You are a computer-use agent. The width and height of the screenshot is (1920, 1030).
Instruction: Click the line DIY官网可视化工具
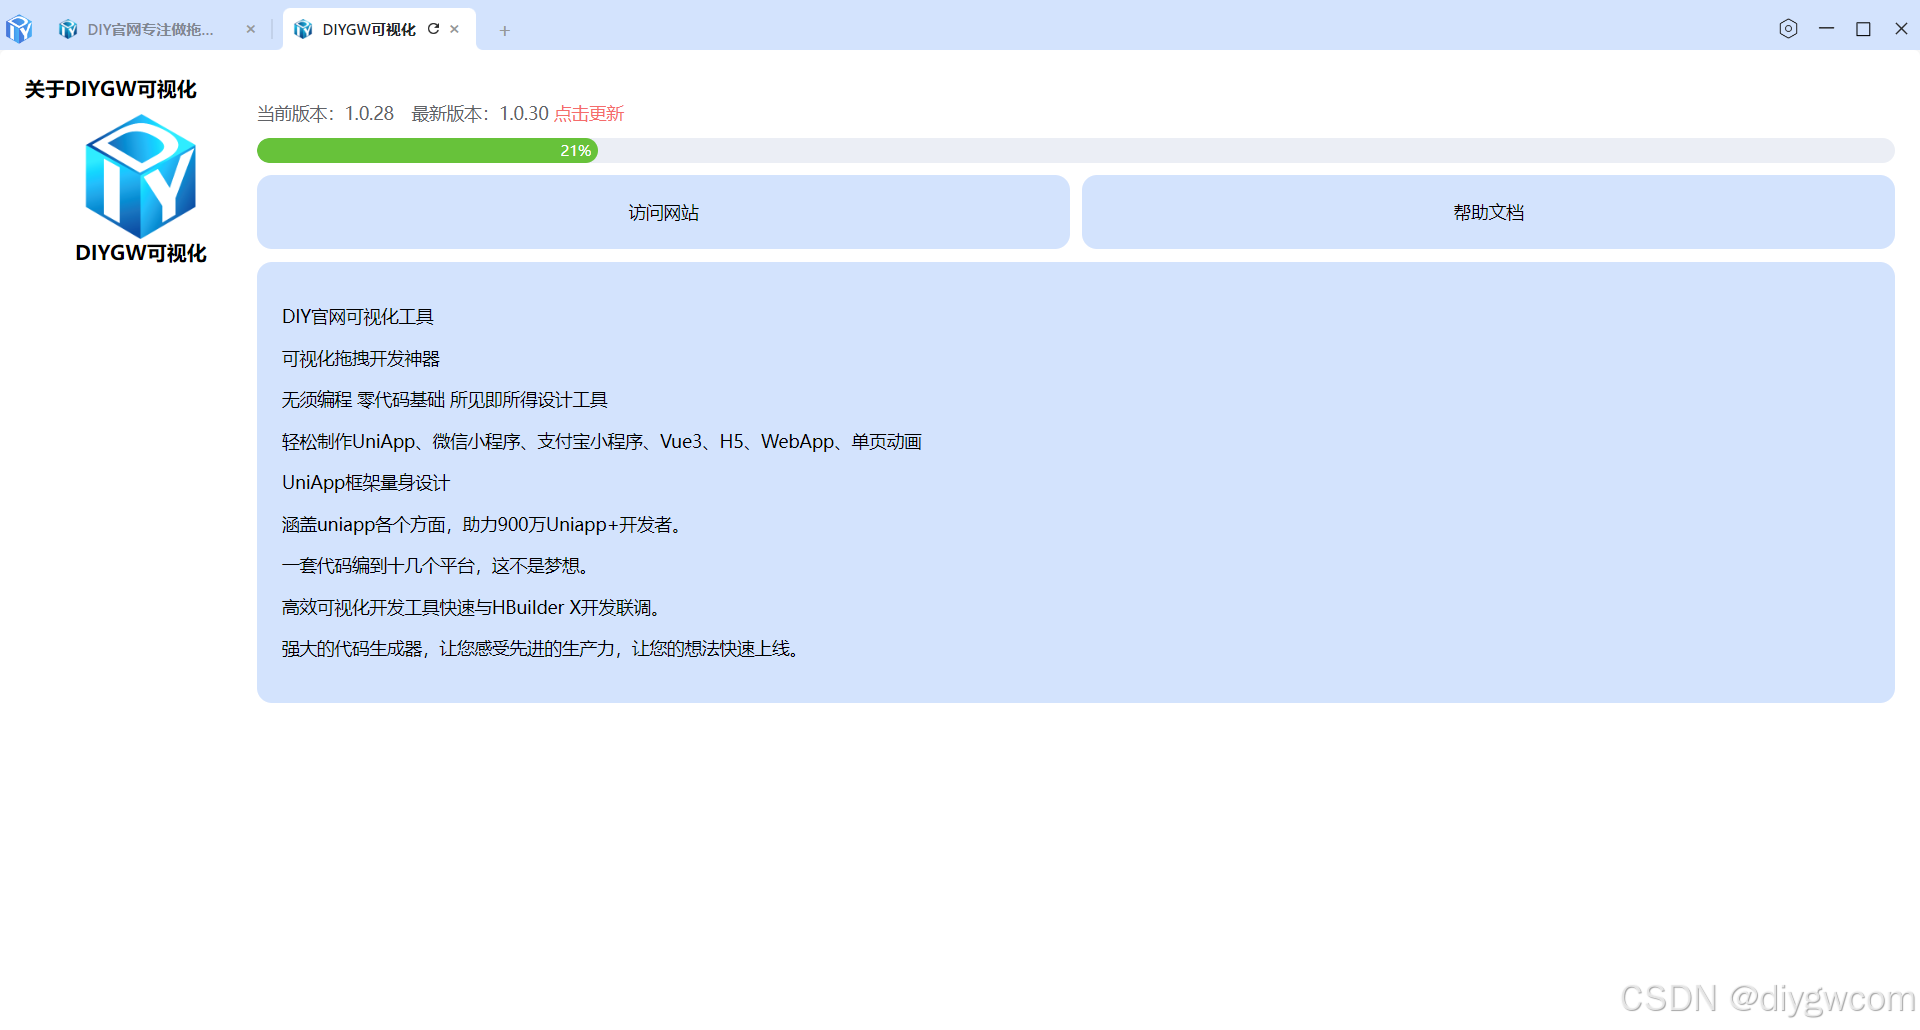pos(358,317)
